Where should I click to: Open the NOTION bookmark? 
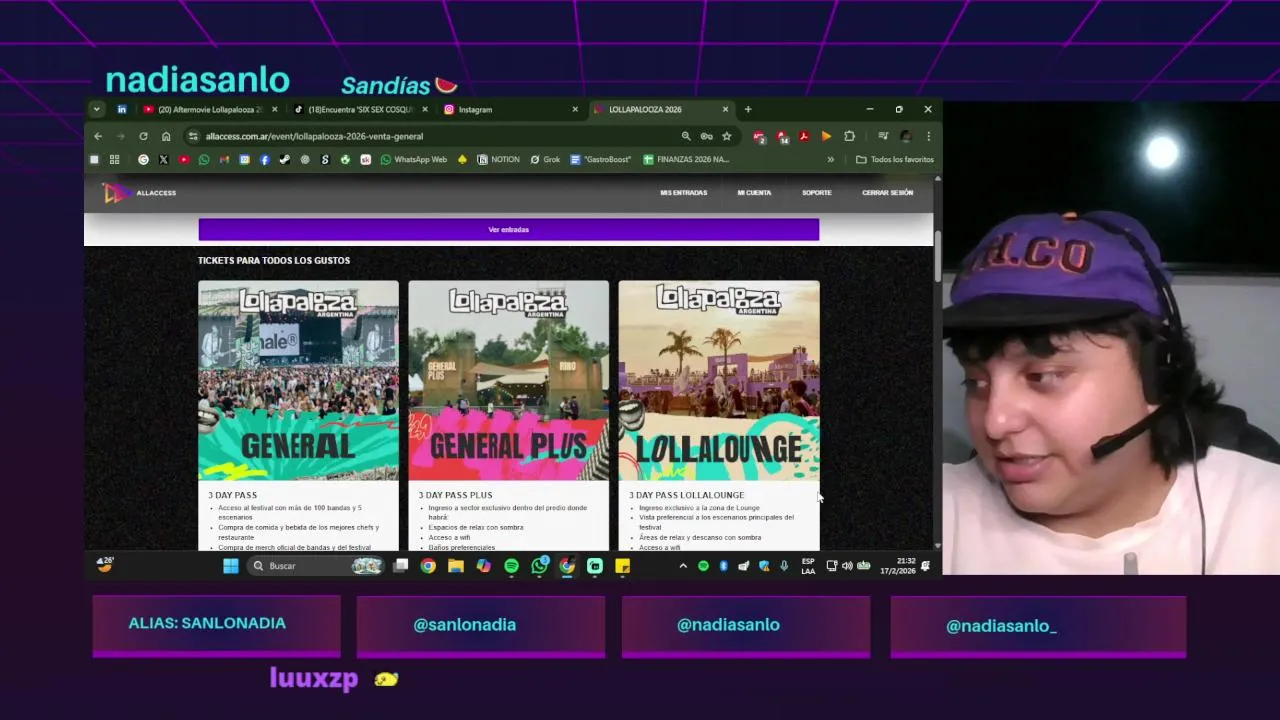click(x=499, y=159)
